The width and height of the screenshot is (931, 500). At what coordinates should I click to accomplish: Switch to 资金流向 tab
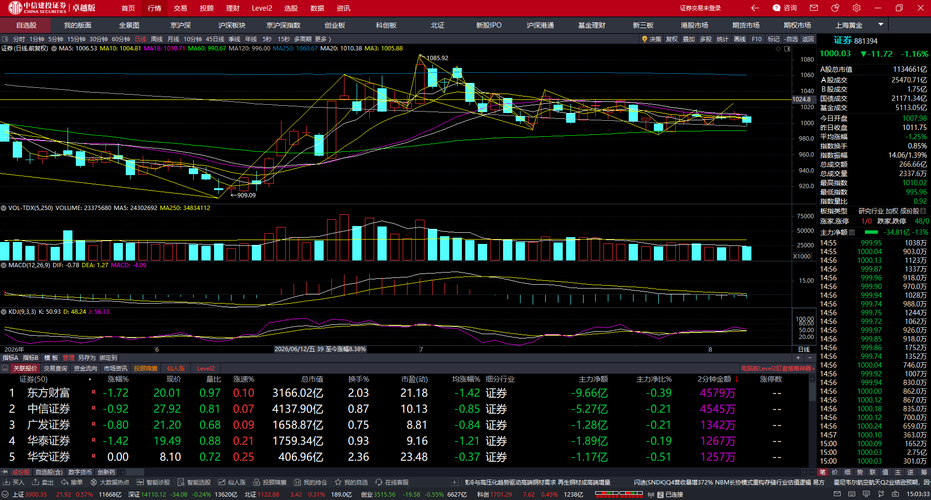(86, 368)
